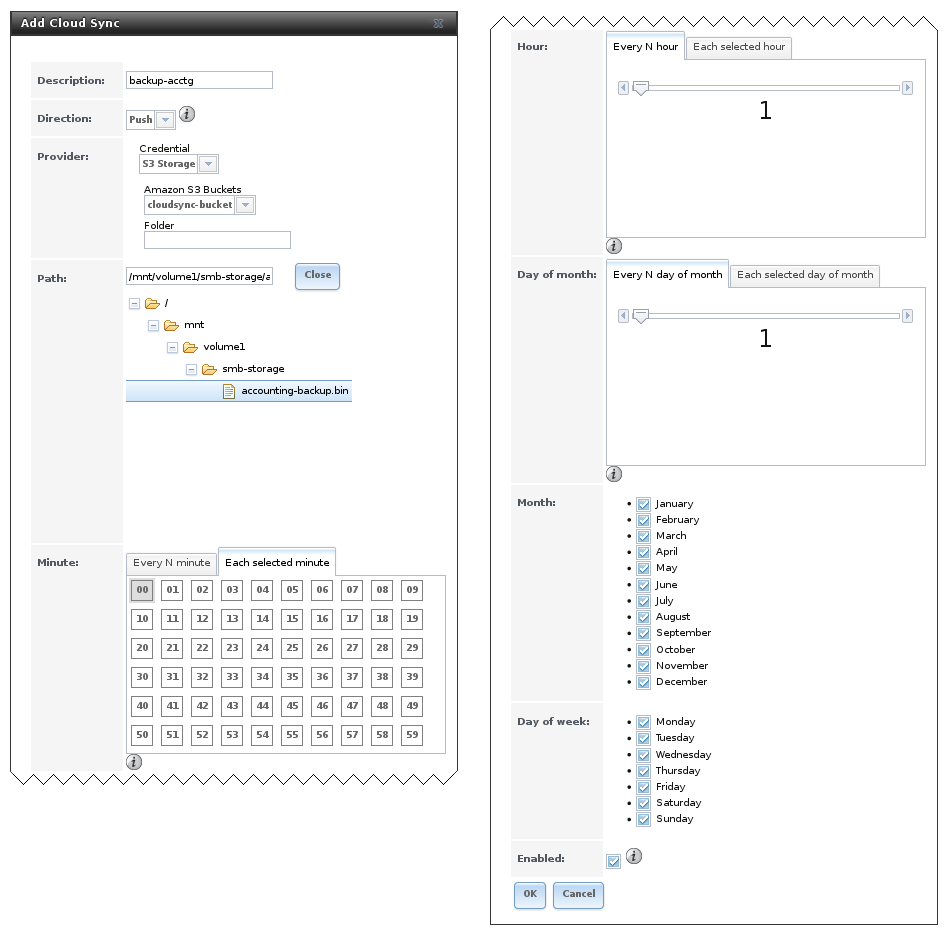This screenshot has width=949, height=936.
Task: Select the smb-storage folder icon in the tree
Action: (x=209, y=369)
